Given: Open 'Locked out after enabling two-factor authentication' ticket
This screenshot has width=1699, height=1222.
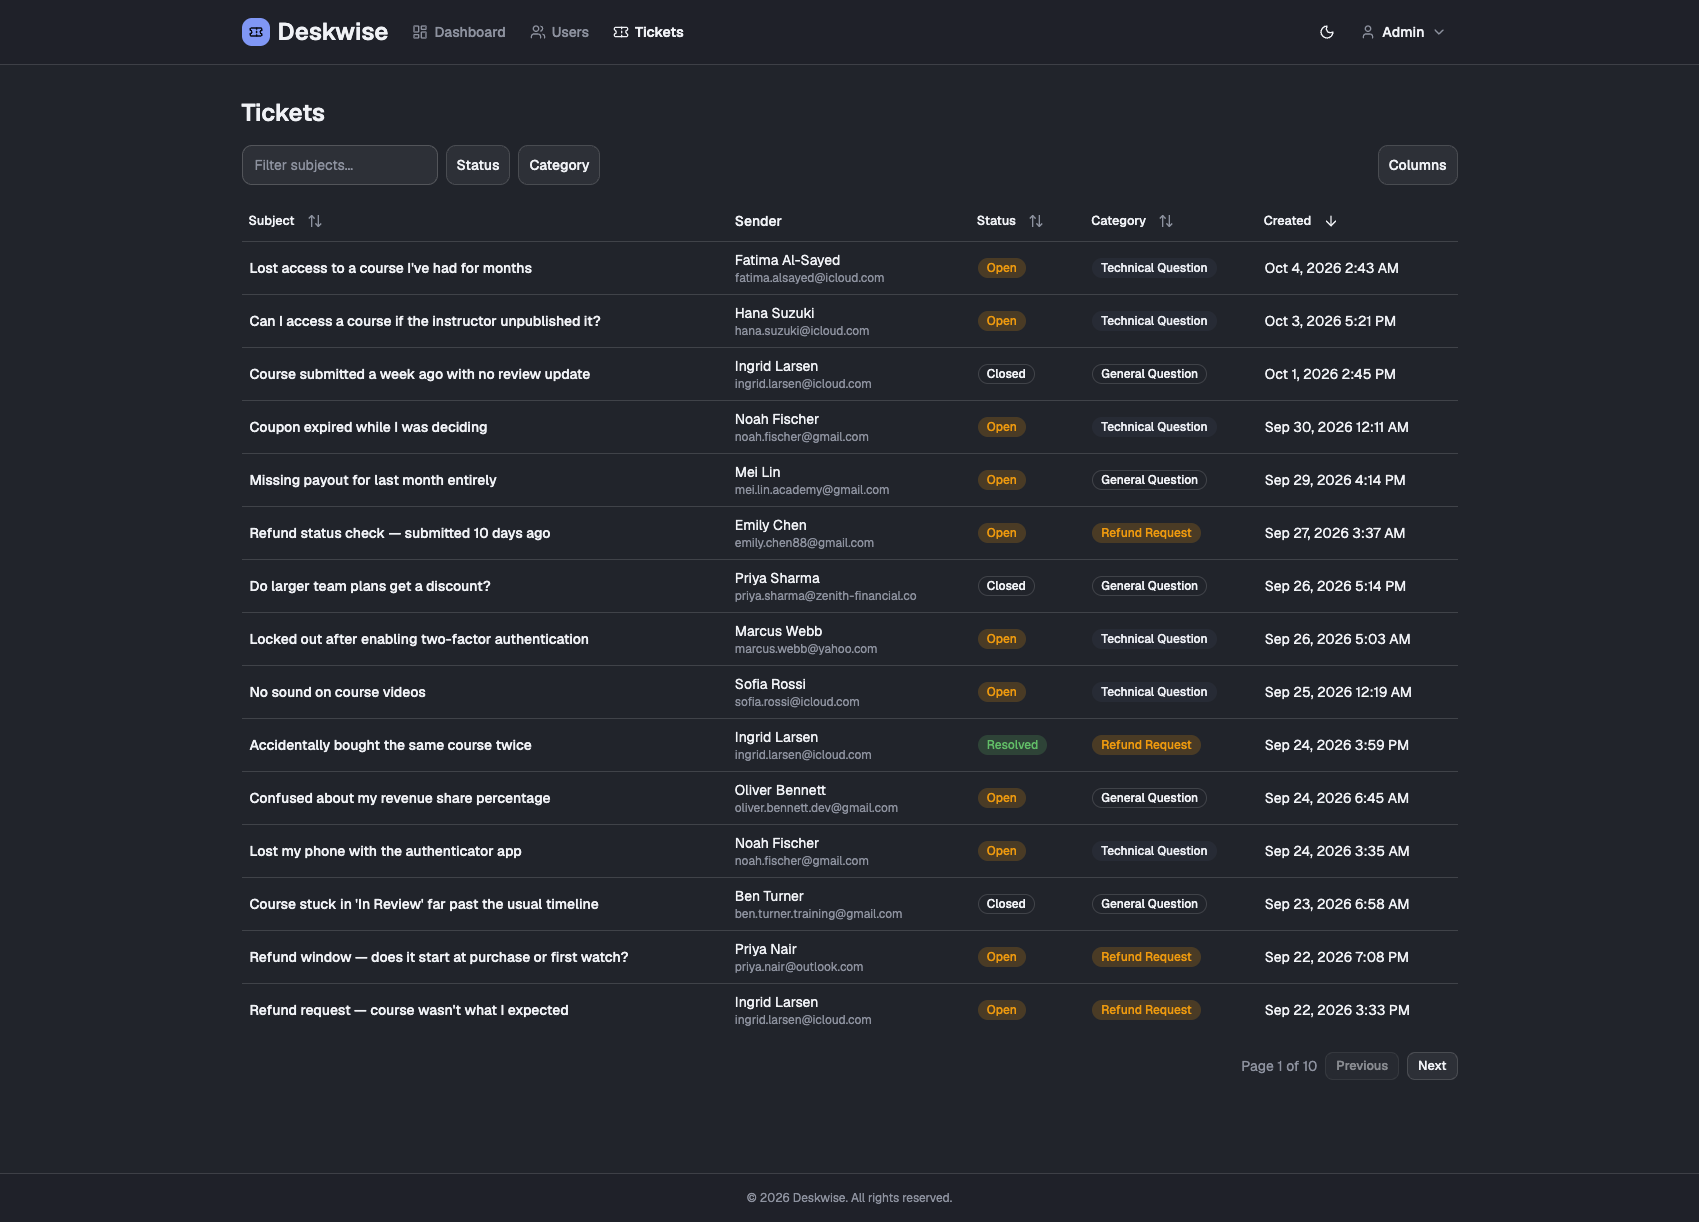Looking at the screenshot, I should point(419,639).
